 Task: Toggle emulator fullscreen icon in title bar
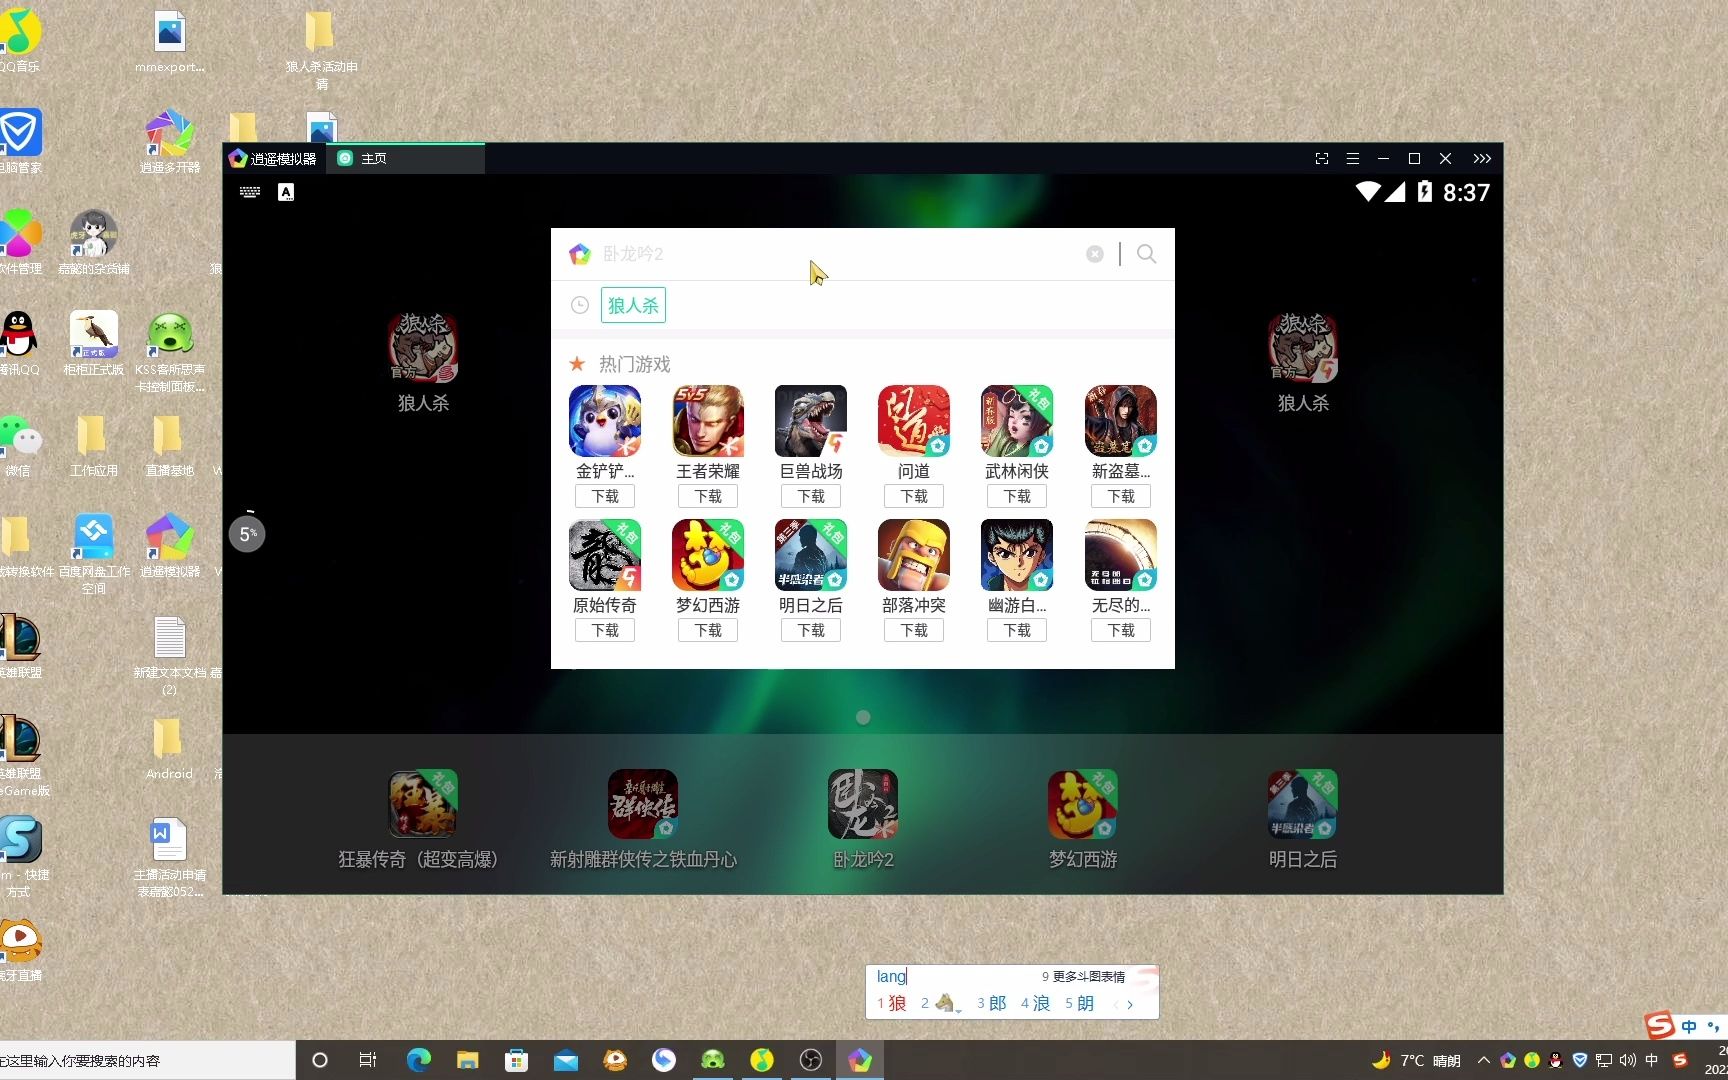tap(1322, 159)
